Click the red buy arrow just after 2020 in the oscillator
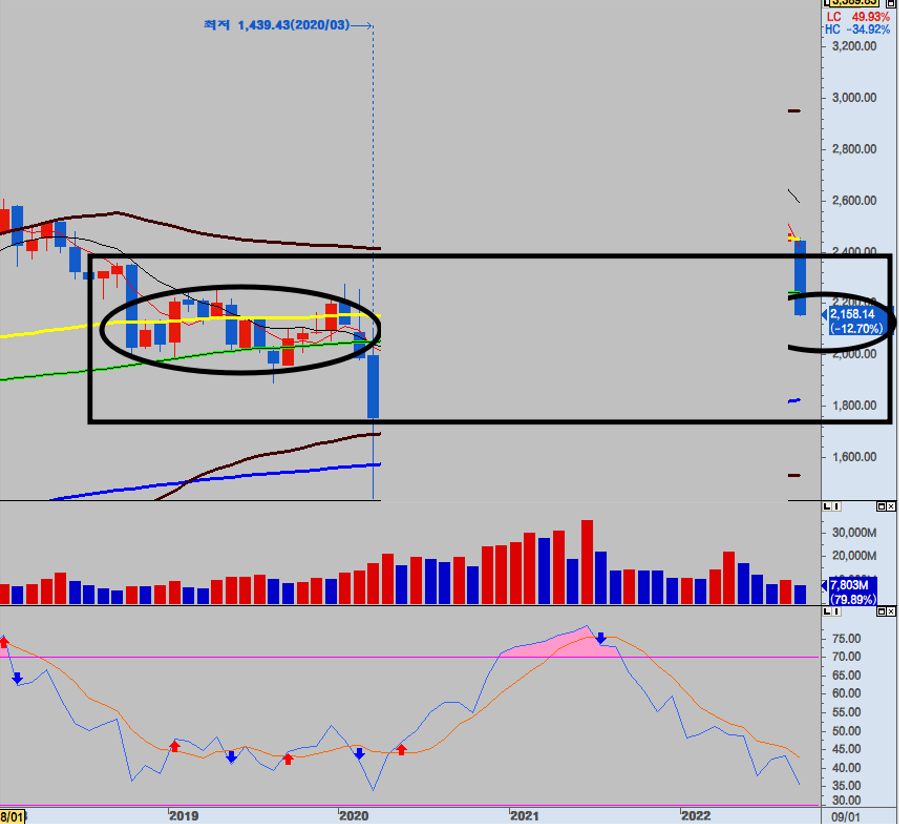 pyautogui.click(x=401, y=749)
